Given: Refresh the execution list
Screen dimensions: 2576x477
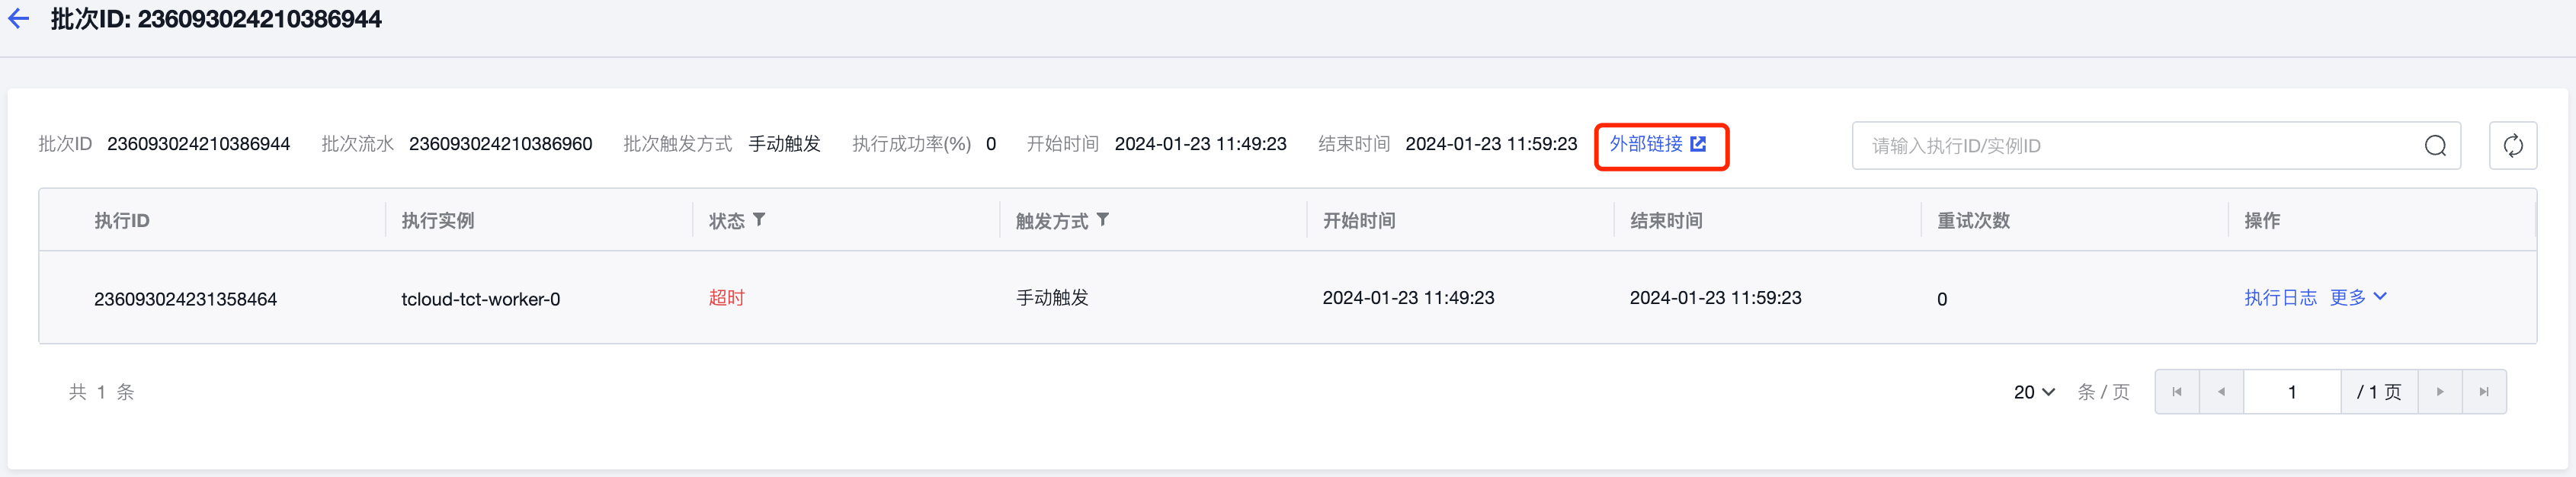Looking at the screenshot, I should tap(2512, 146).
